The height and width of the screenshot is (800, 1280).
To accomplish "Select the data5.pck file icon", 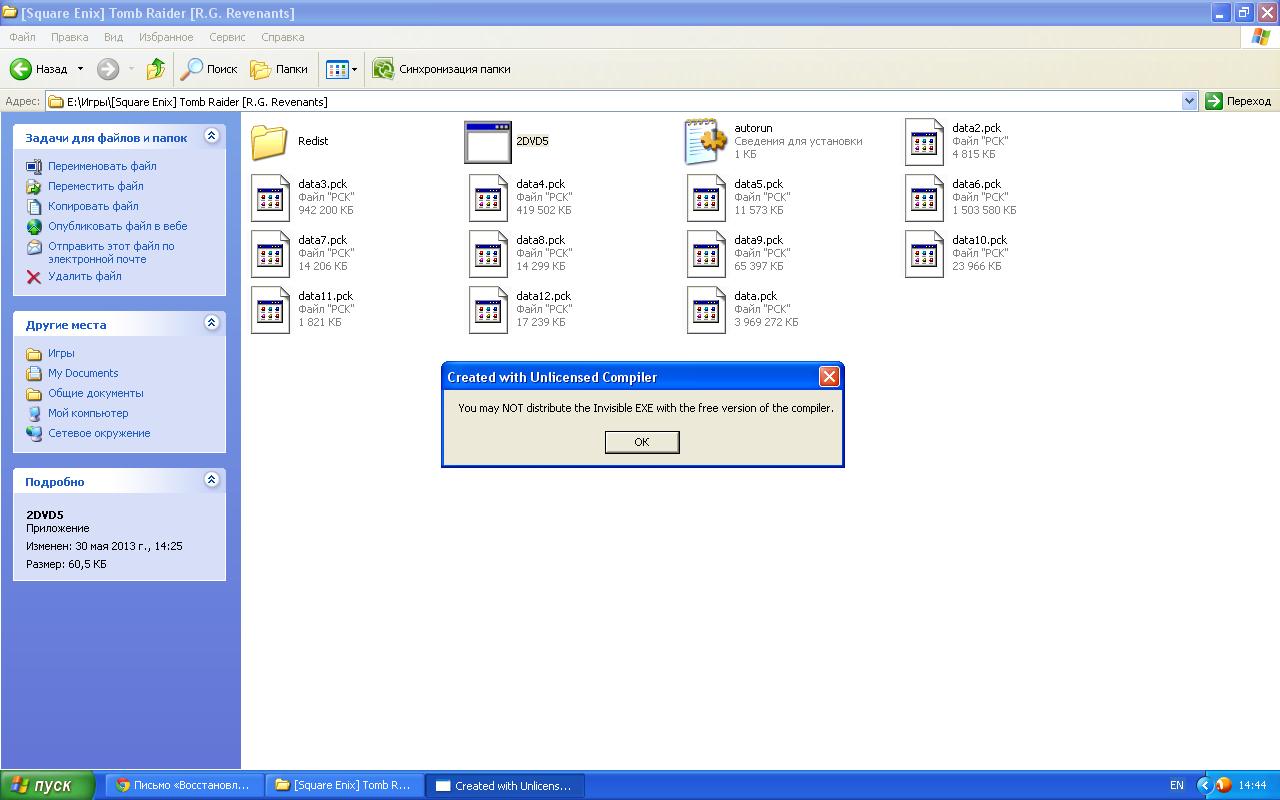I will pyautogui.click(x=706, y=198).
